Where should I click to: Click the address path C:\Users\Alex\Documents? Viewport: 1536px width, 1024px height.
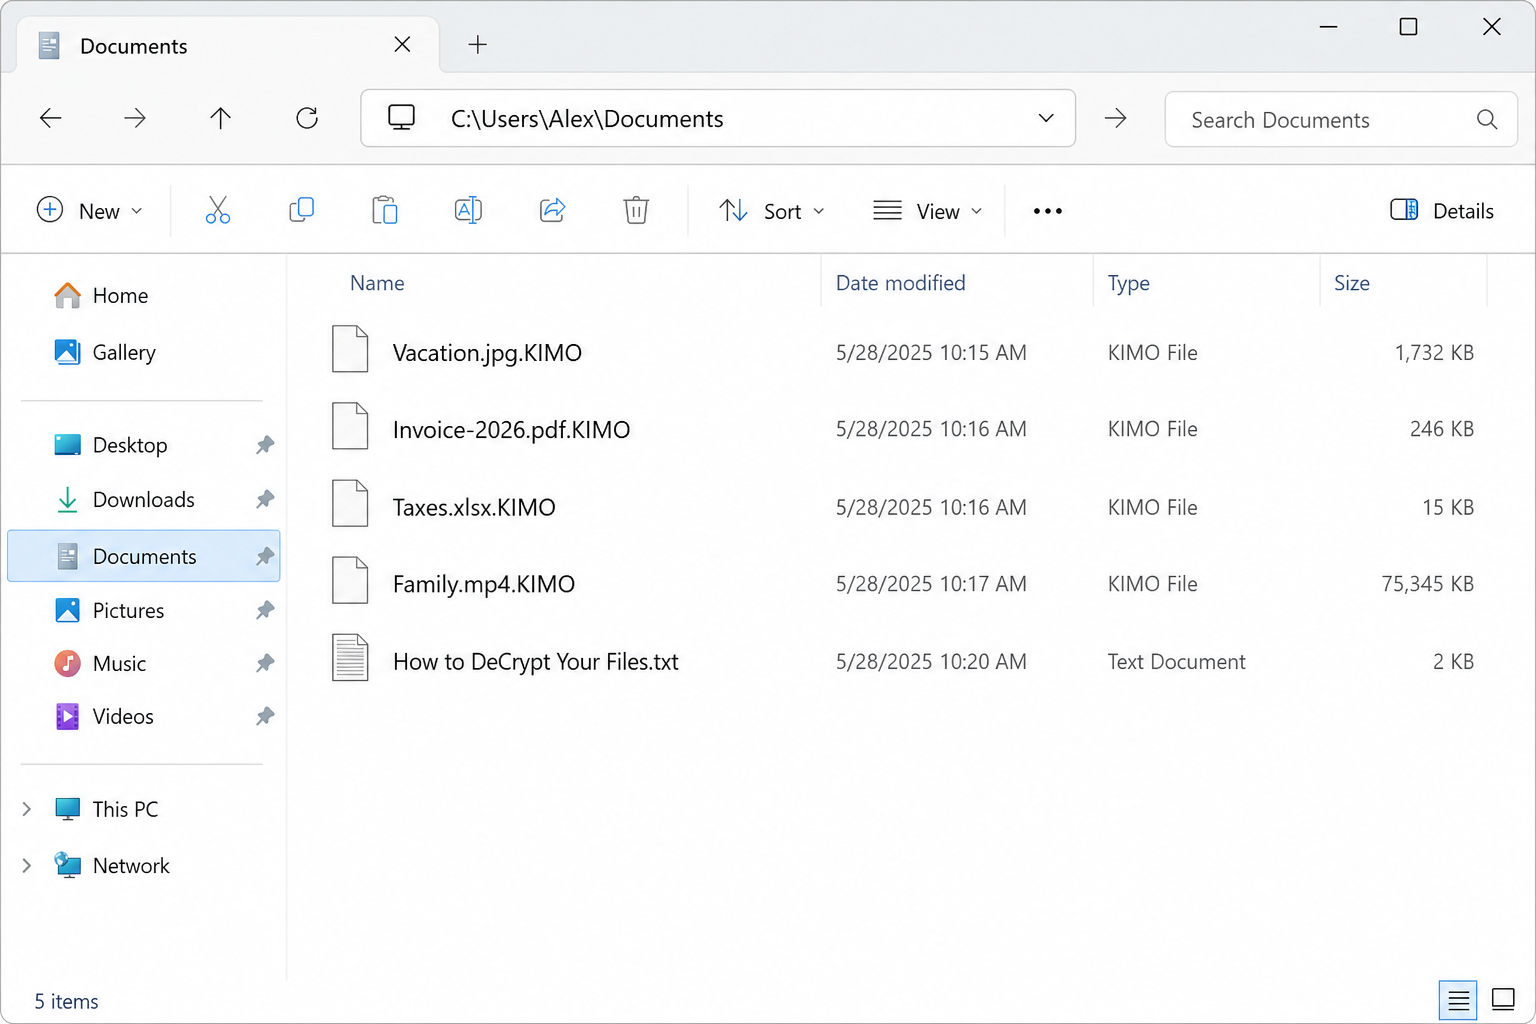(587, 119)
